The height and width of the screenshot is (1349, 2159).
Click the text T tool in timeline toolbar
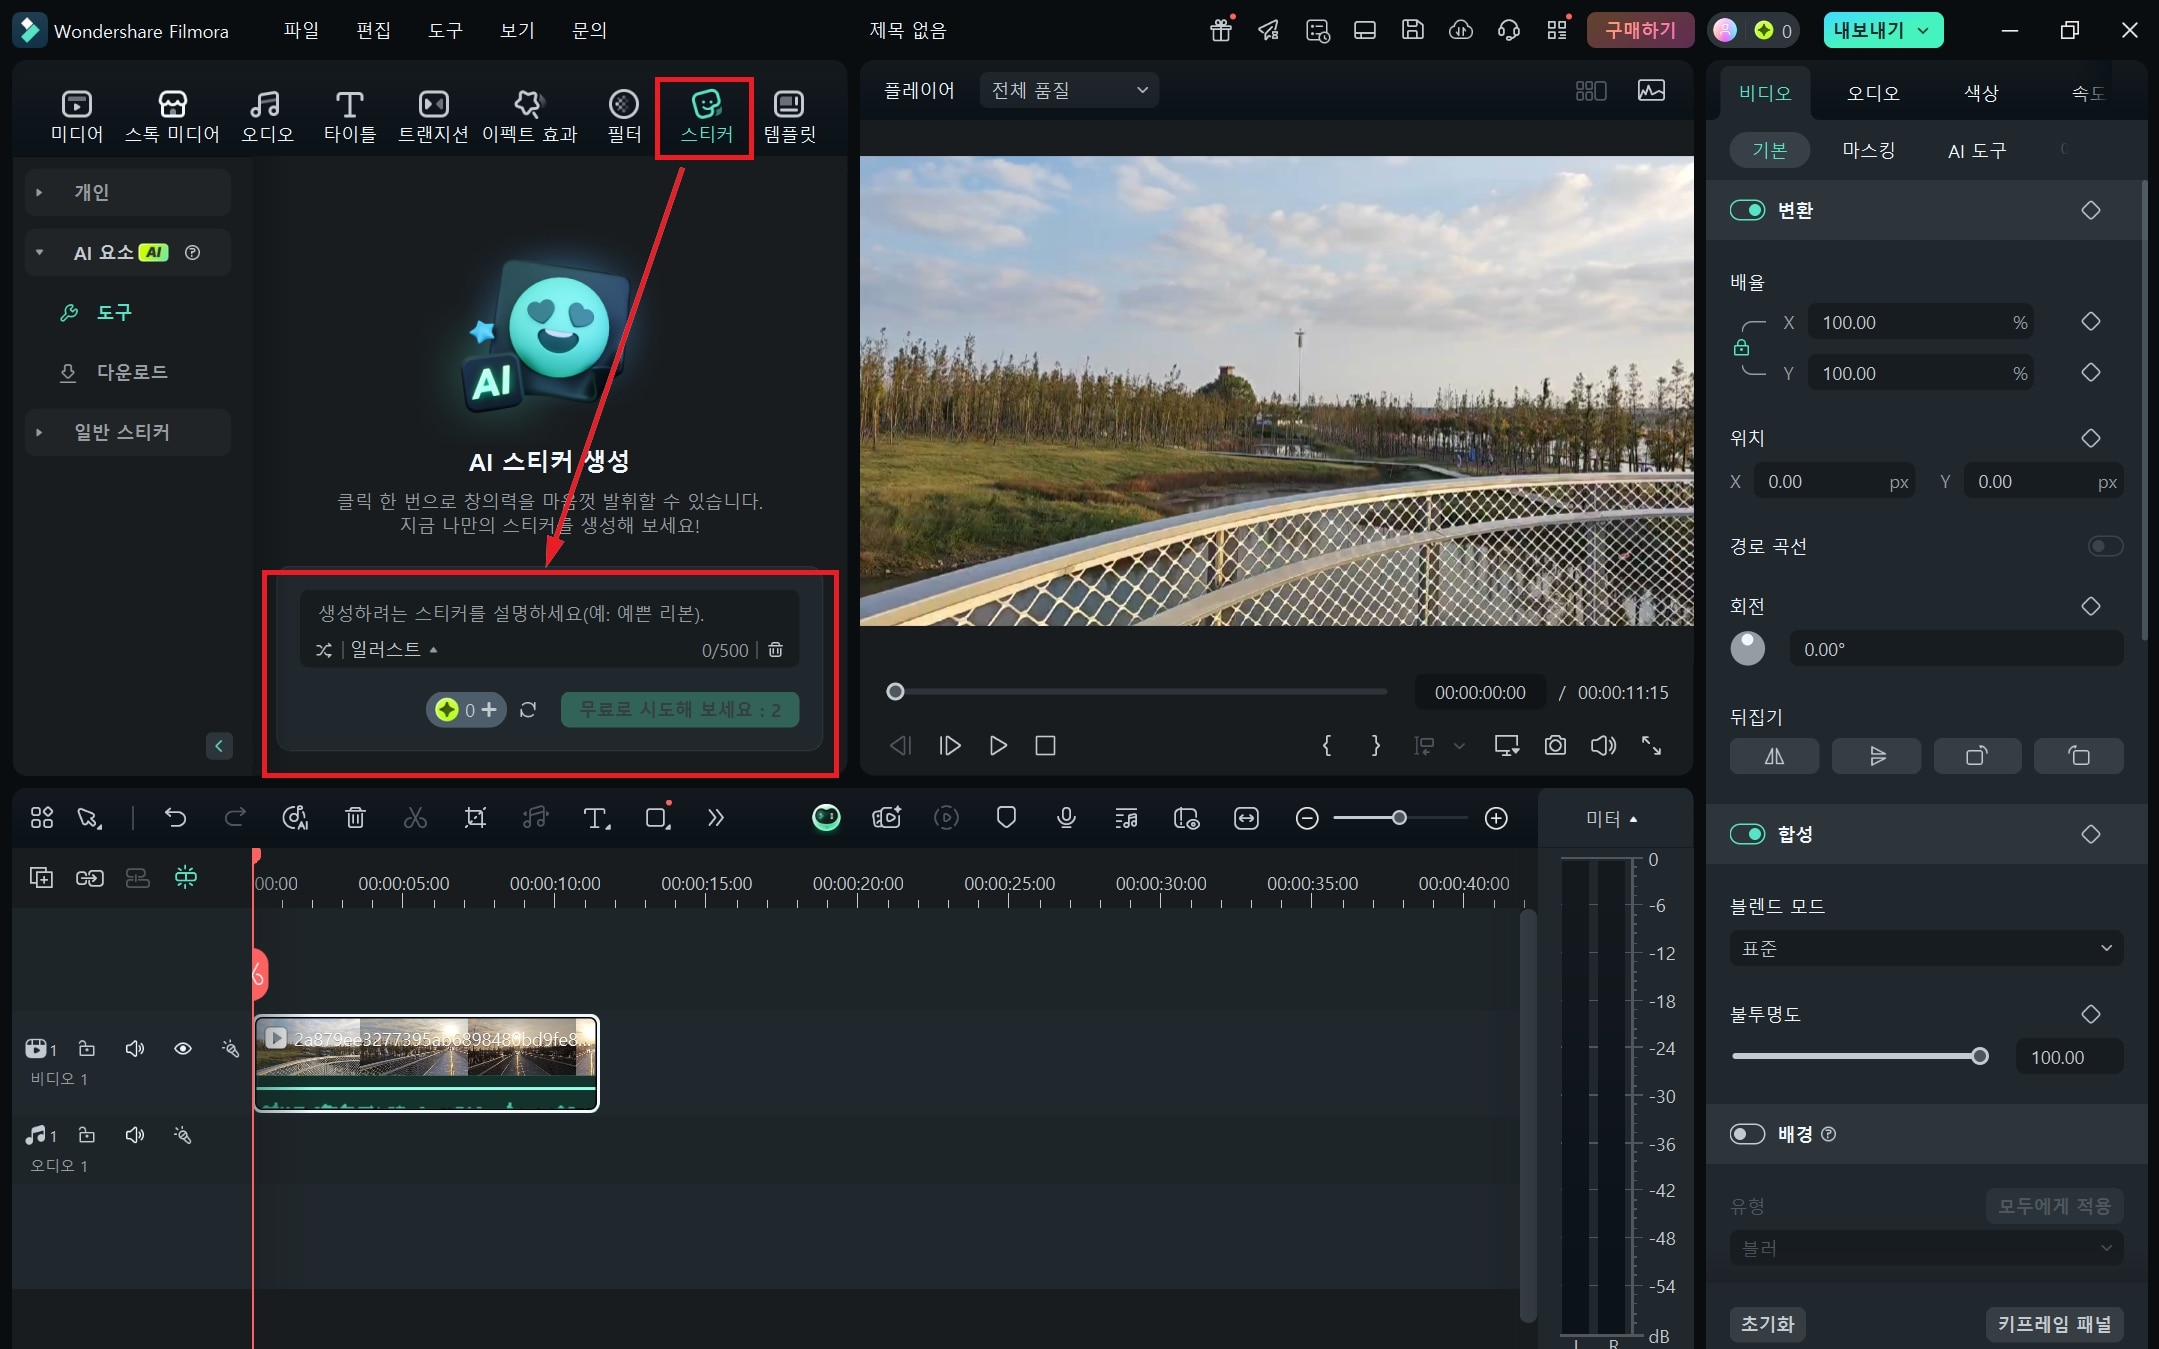596,818
